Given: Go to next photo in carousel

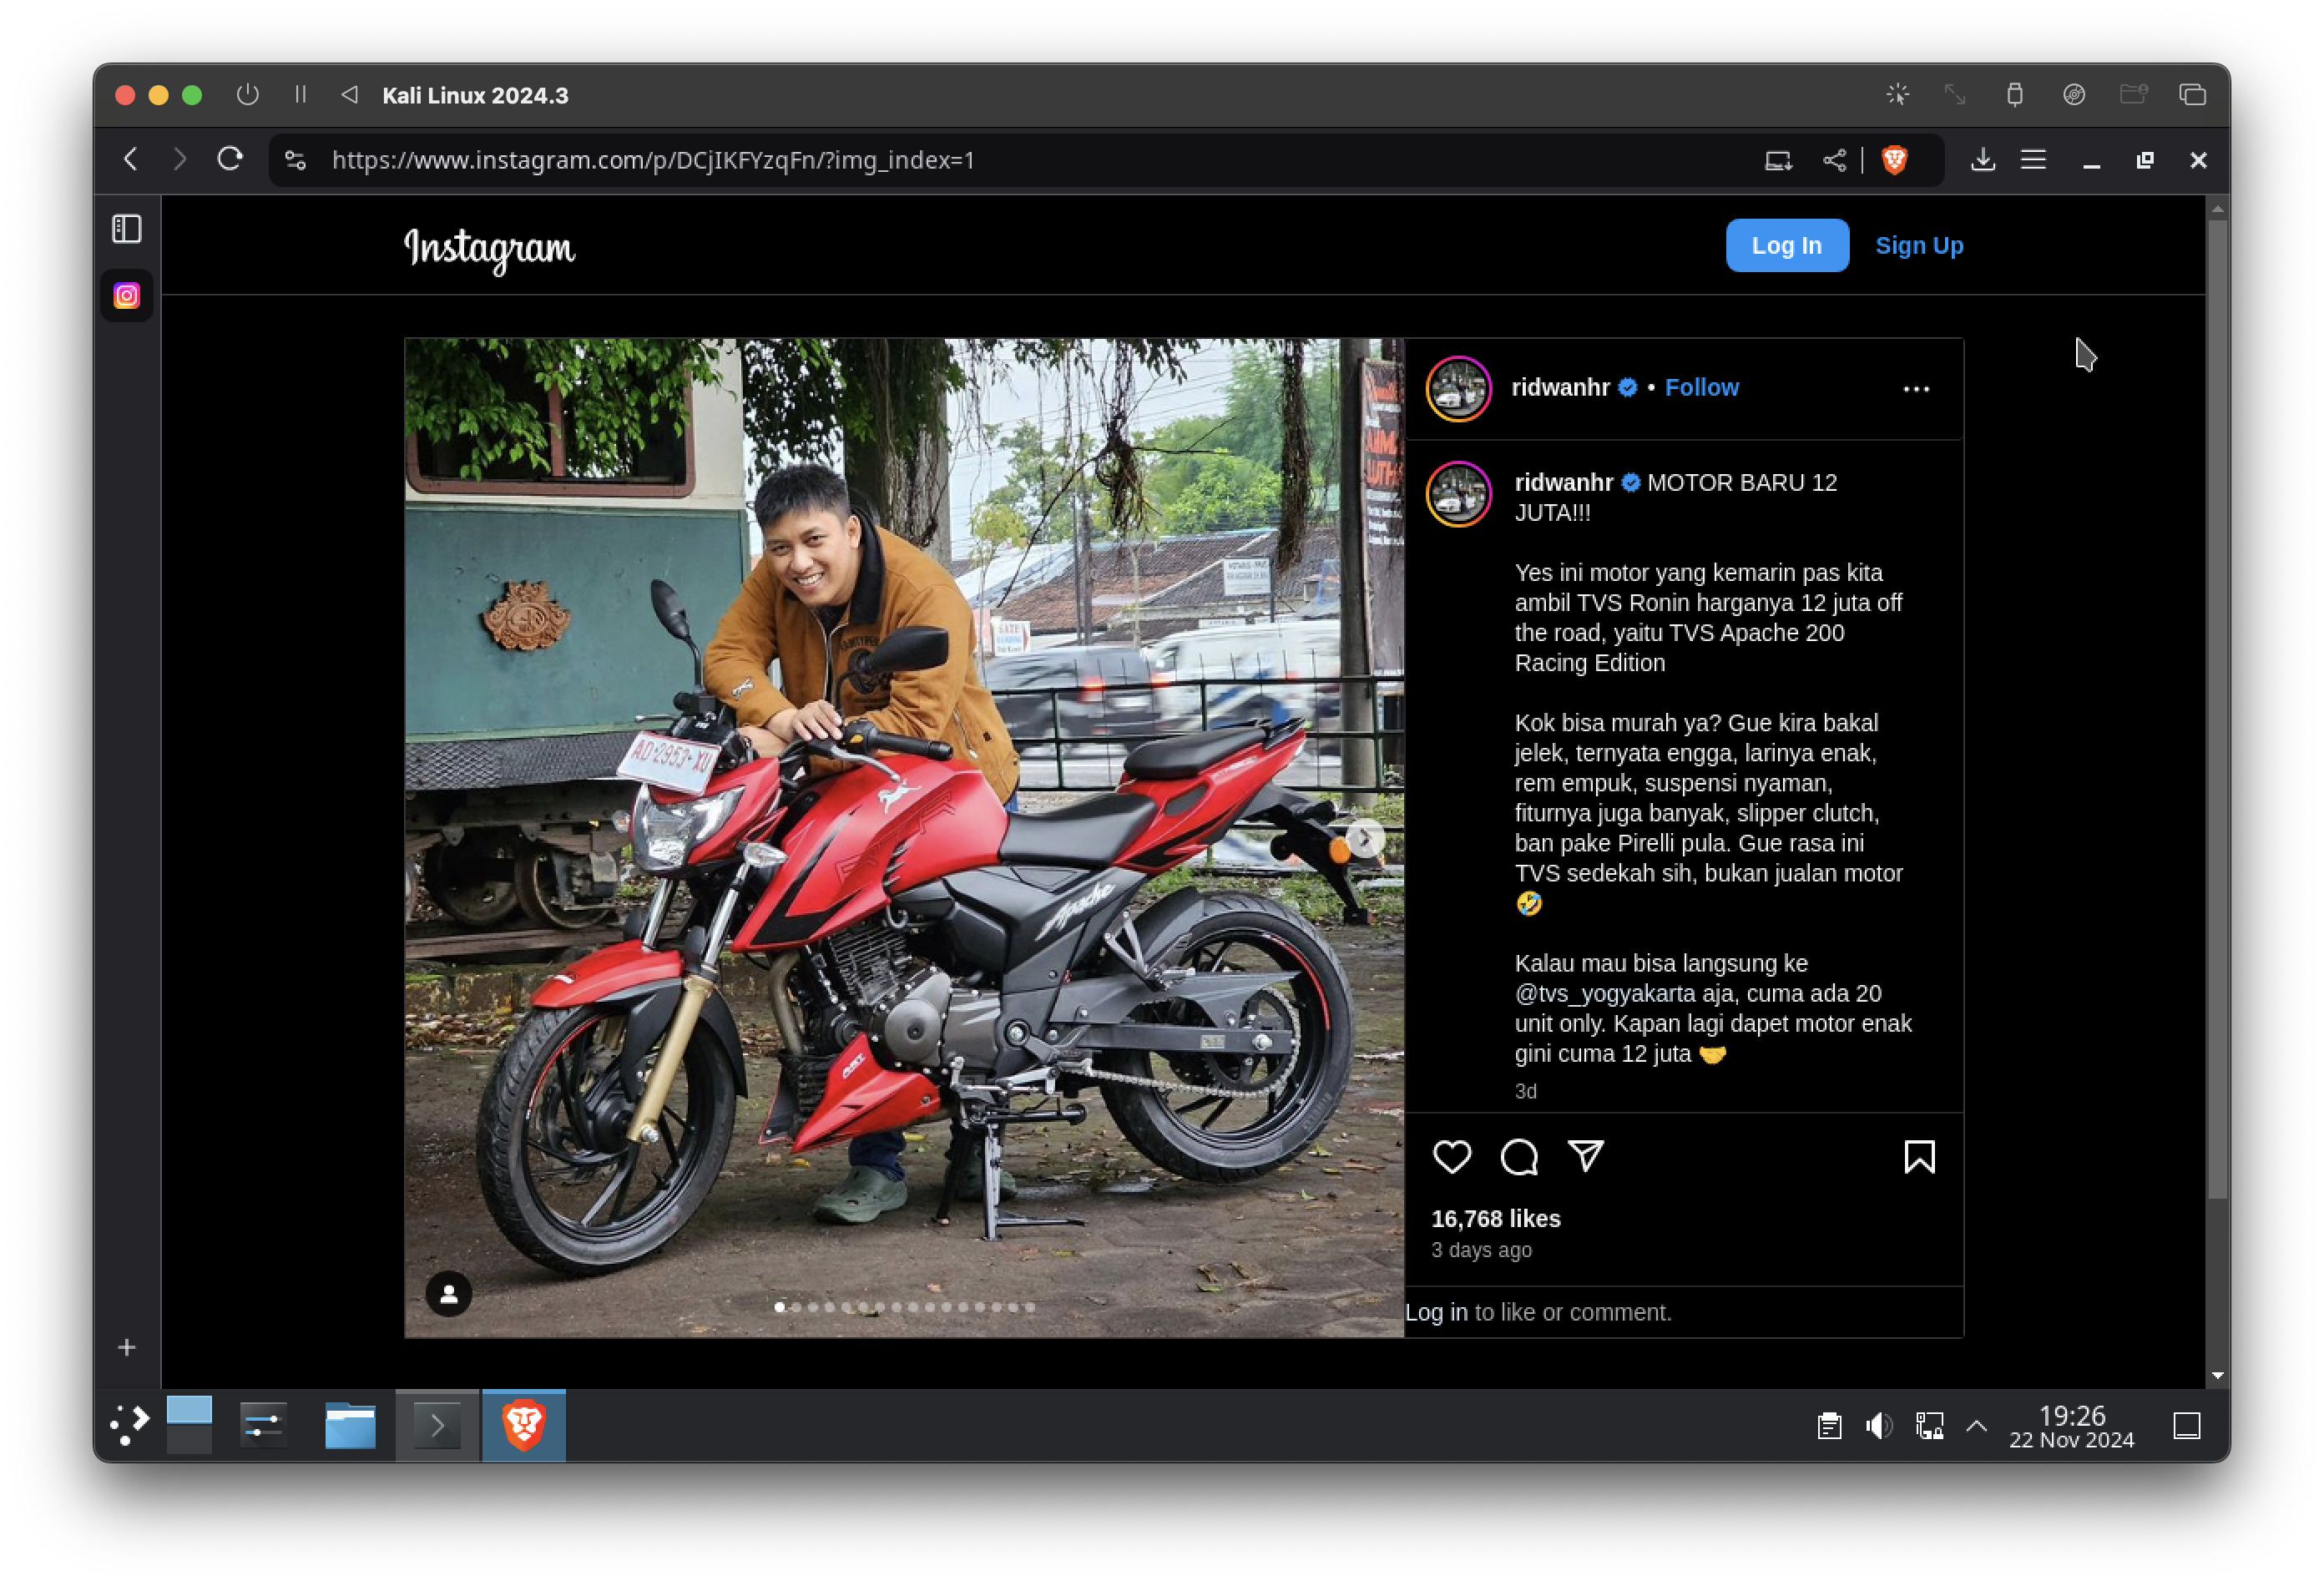Looking at the screenshot, I should (x=1365, y=838).
